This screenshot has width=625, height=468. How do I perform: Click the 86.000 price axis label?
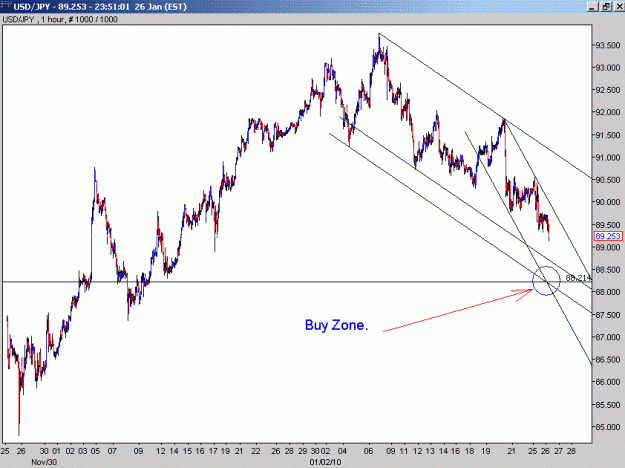608,382
